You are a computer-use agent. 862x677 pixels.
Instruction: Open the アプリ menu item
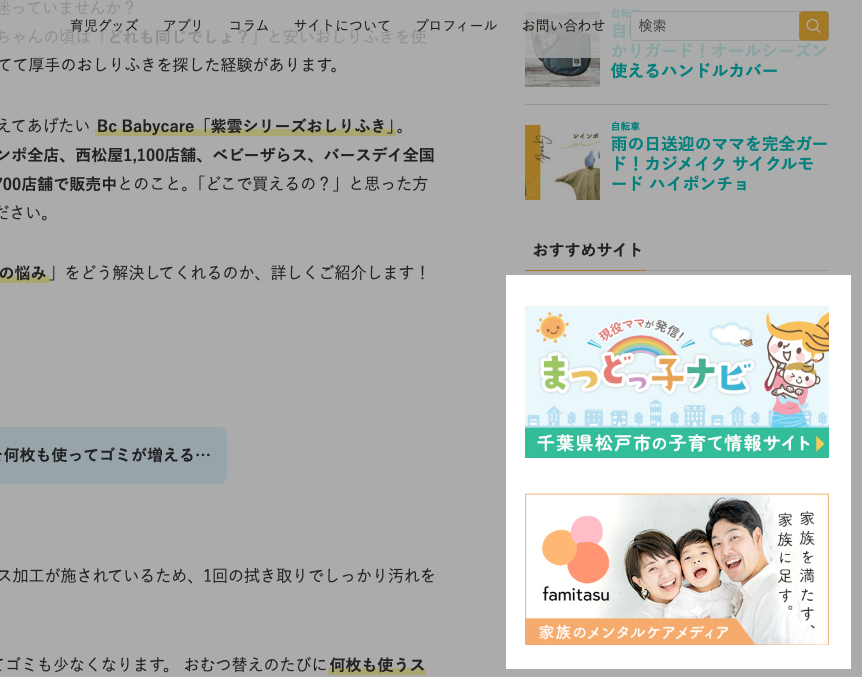[x=183, y=25]
